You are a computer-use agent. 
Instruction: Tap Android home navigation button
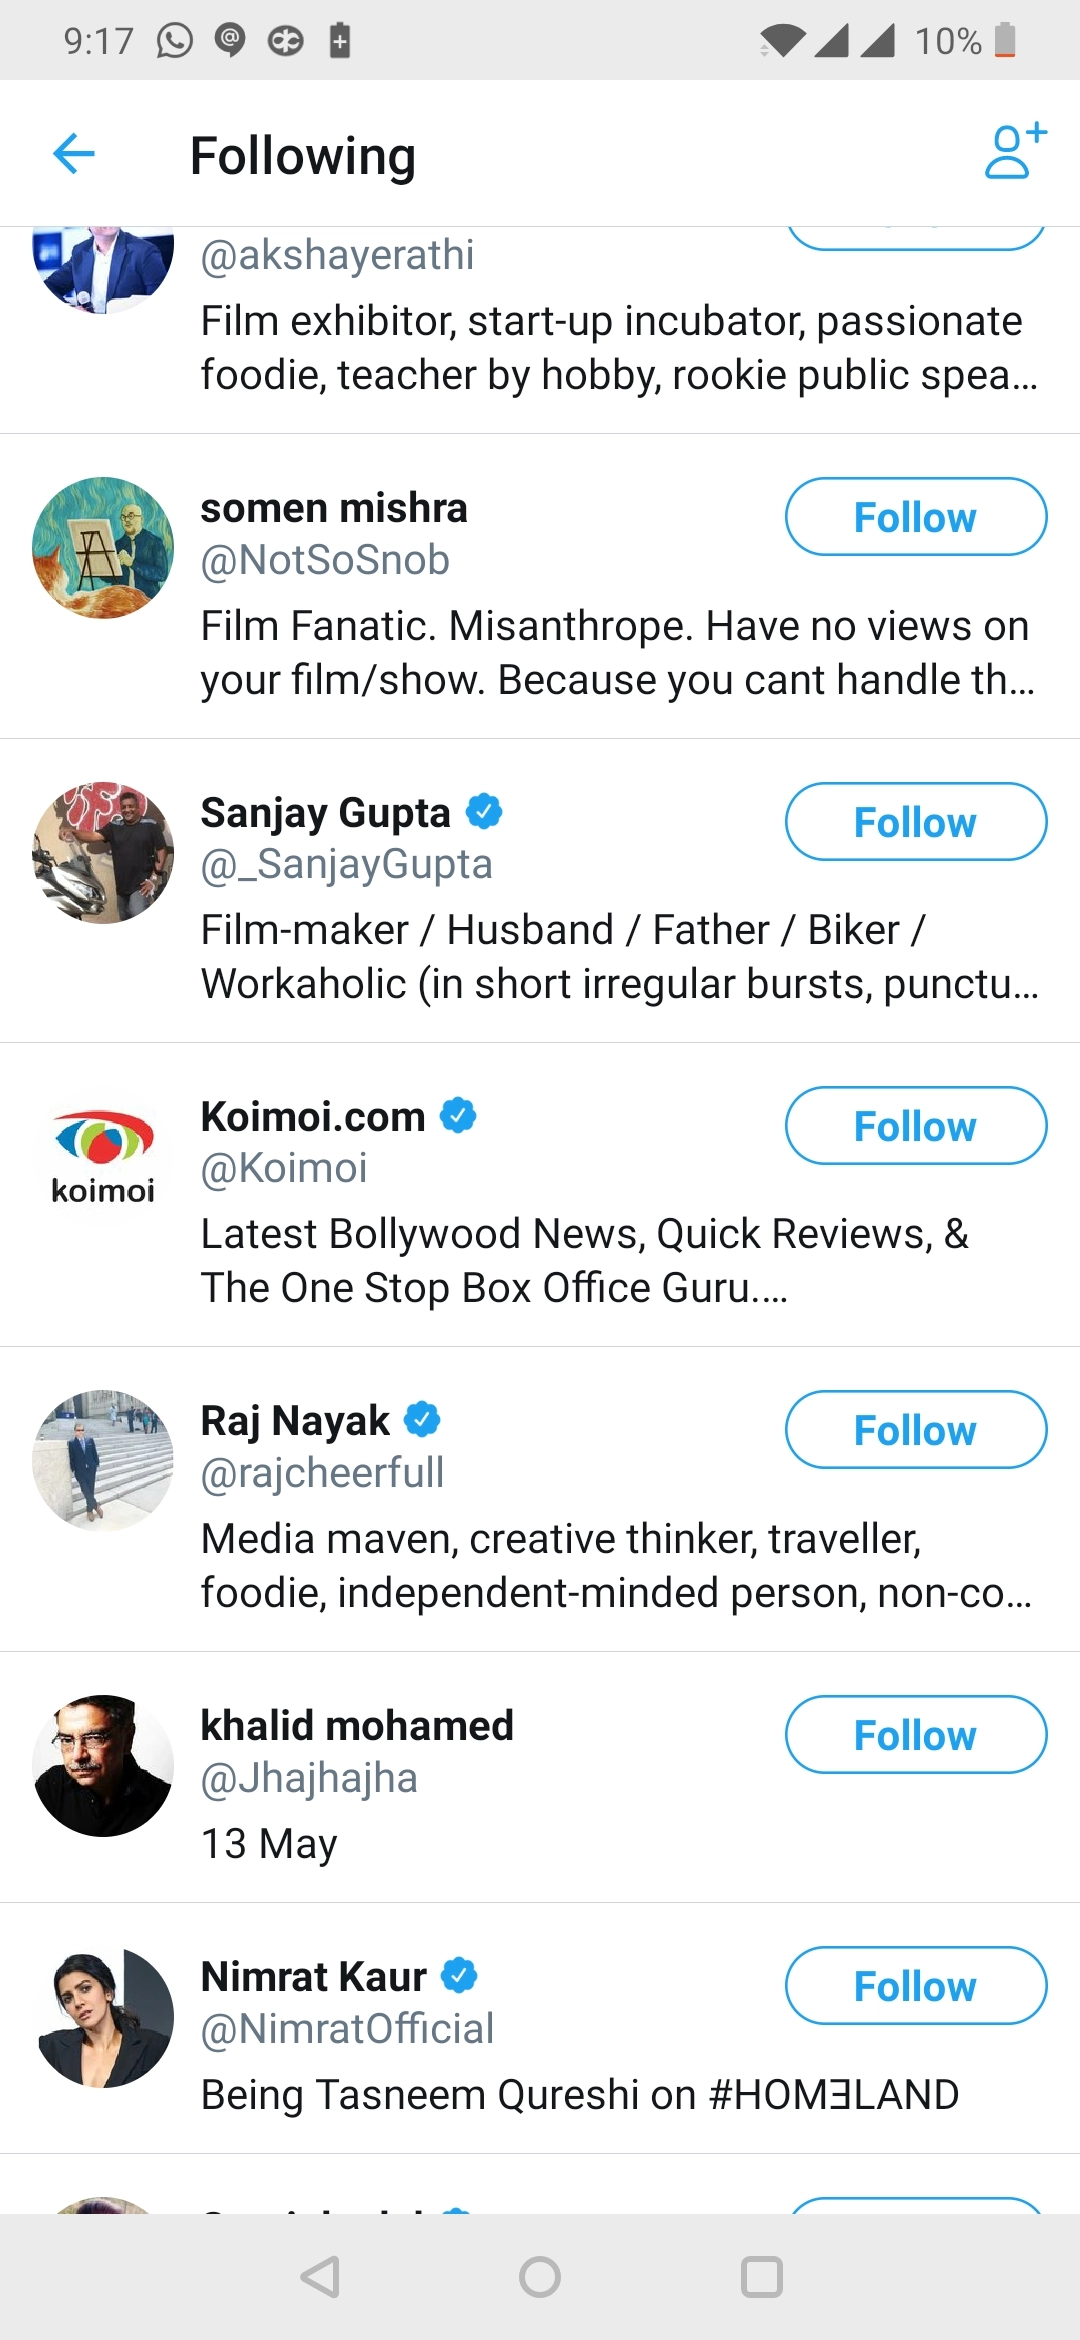540,2277
